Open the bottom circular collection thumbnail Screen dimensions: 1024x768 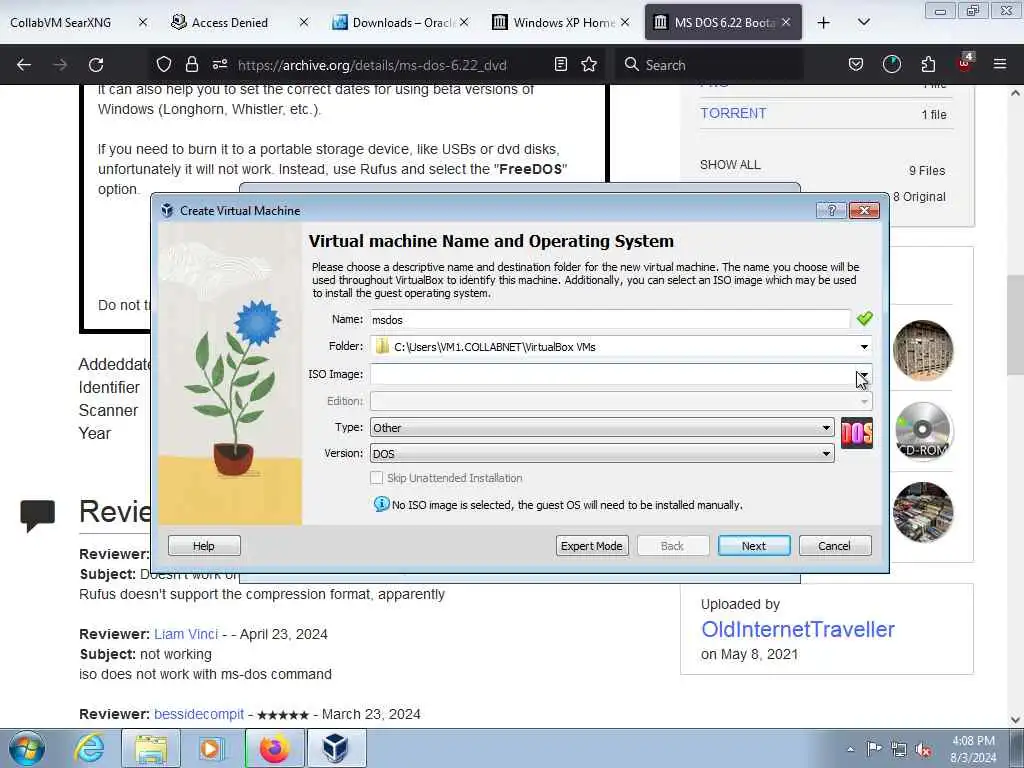point(923,512)
